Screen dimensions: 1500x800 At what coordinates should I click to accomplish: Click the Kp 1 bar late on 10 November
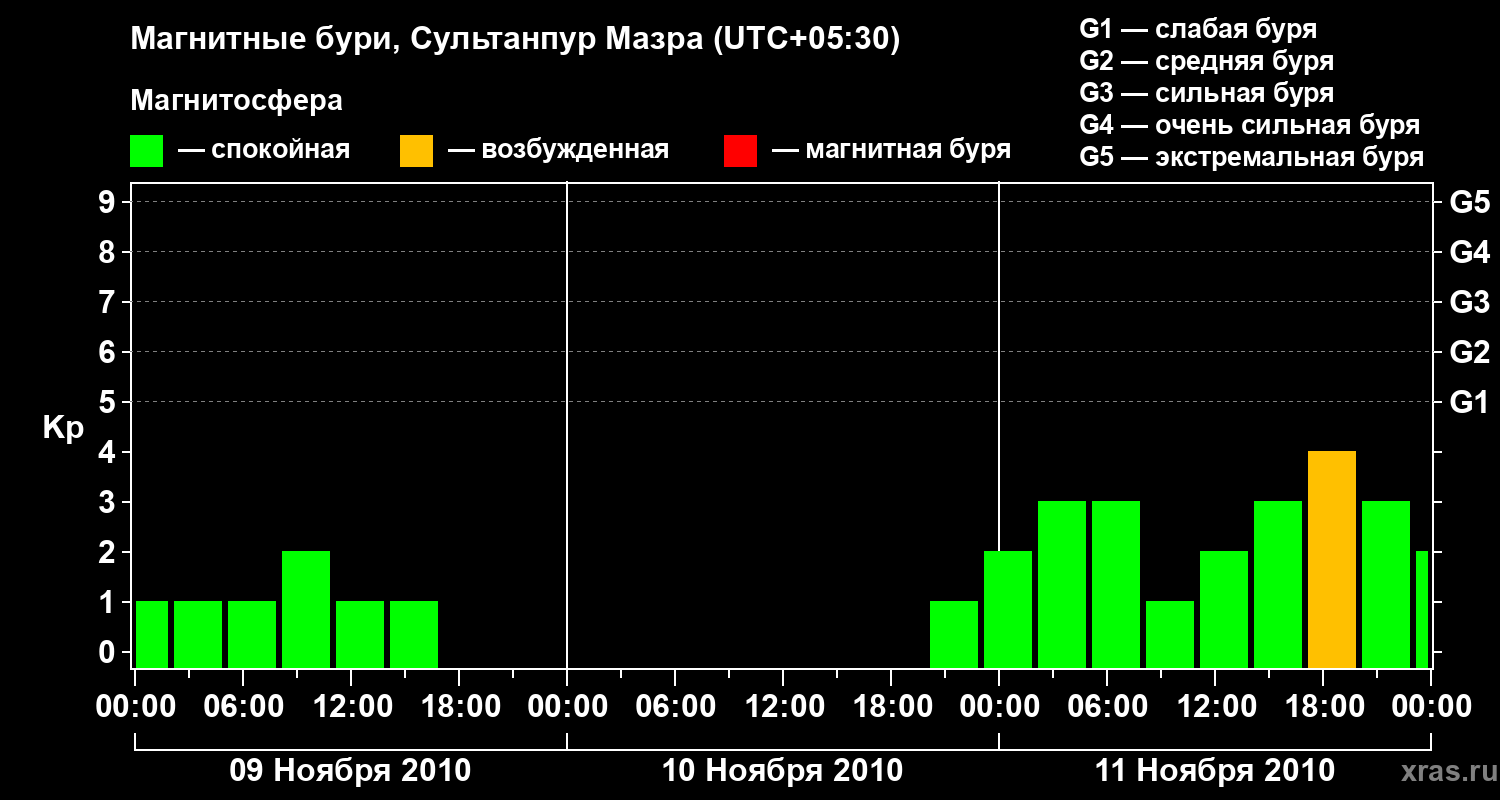pos(954,634)
